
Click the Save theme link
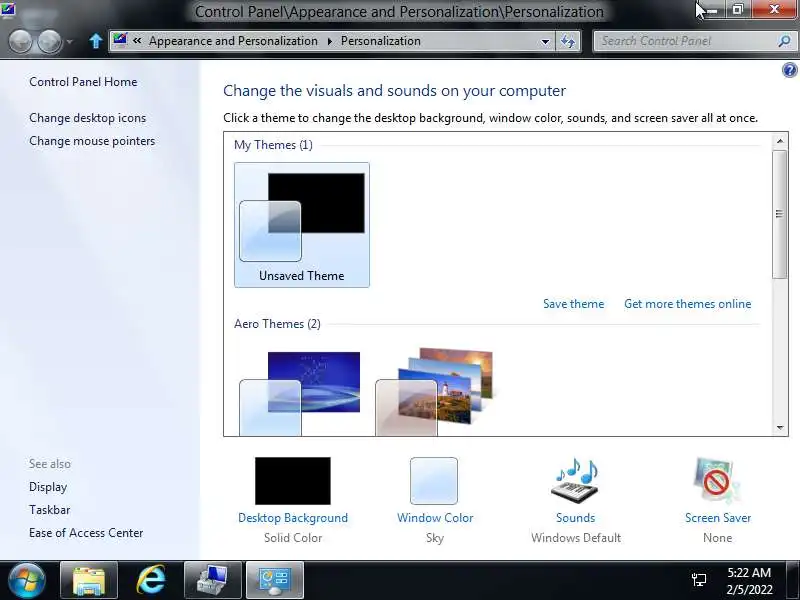(573, 304)
